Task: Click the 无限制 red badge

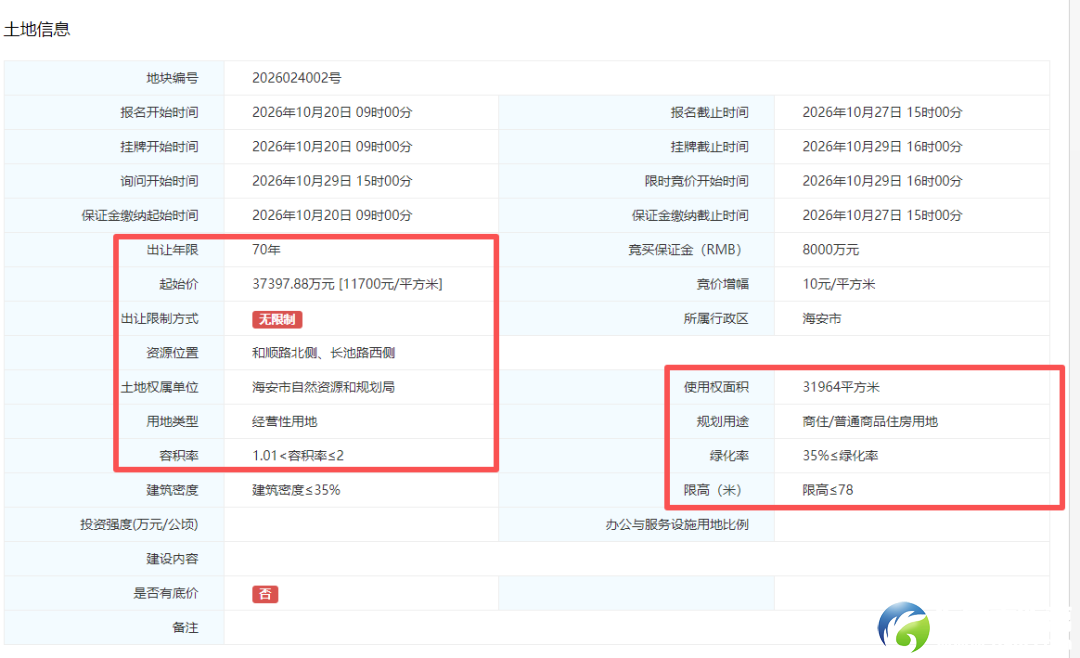Action: 277,319
